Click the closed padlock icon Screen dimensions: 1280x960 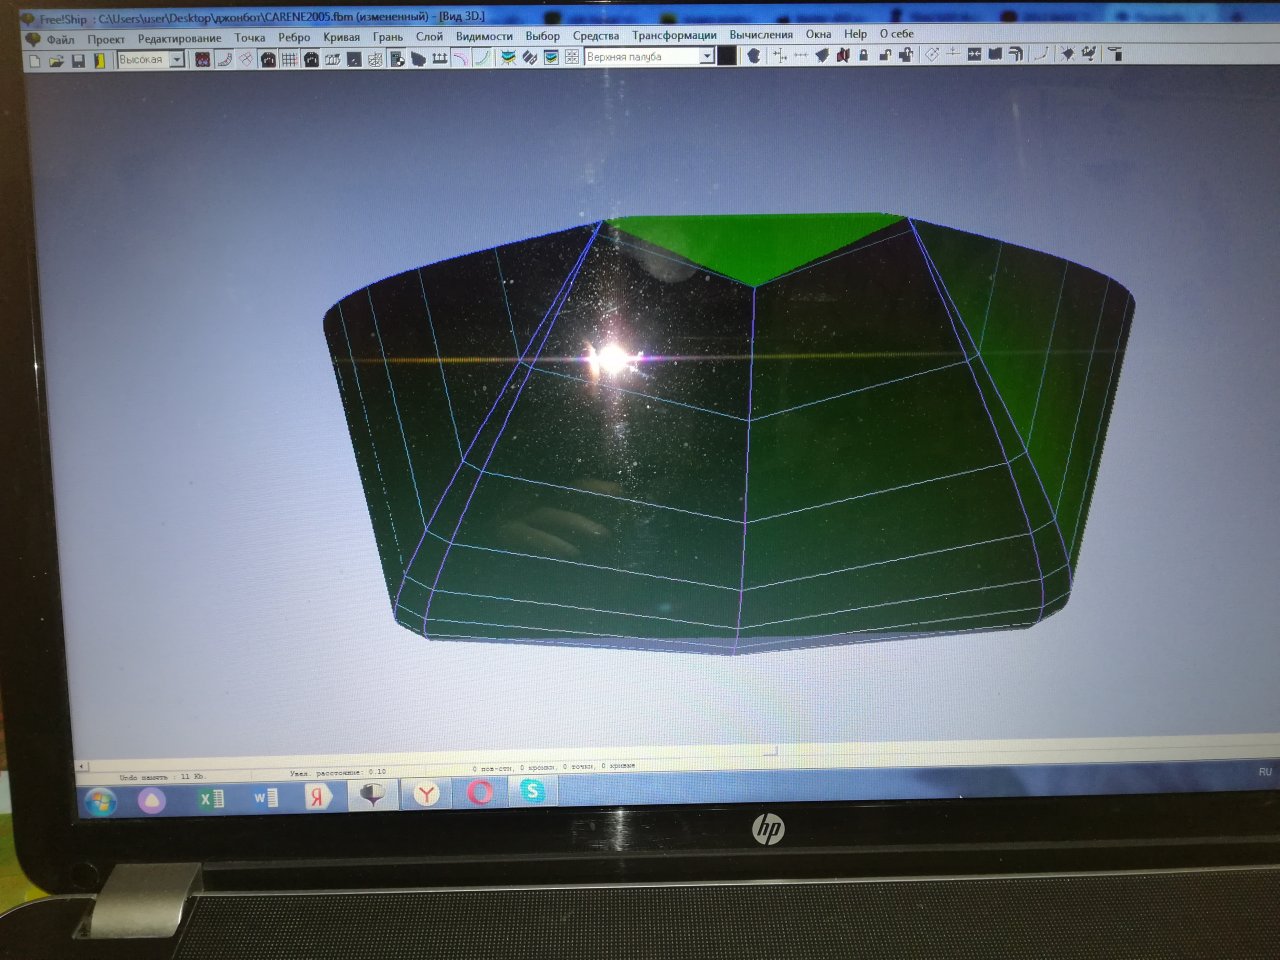pyautogui.click(x=864, y=55)
